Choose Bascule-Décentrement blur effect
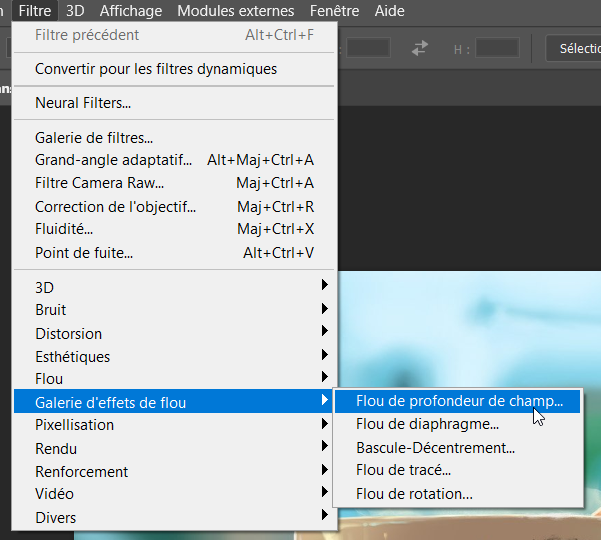 [x=435, y=447]
